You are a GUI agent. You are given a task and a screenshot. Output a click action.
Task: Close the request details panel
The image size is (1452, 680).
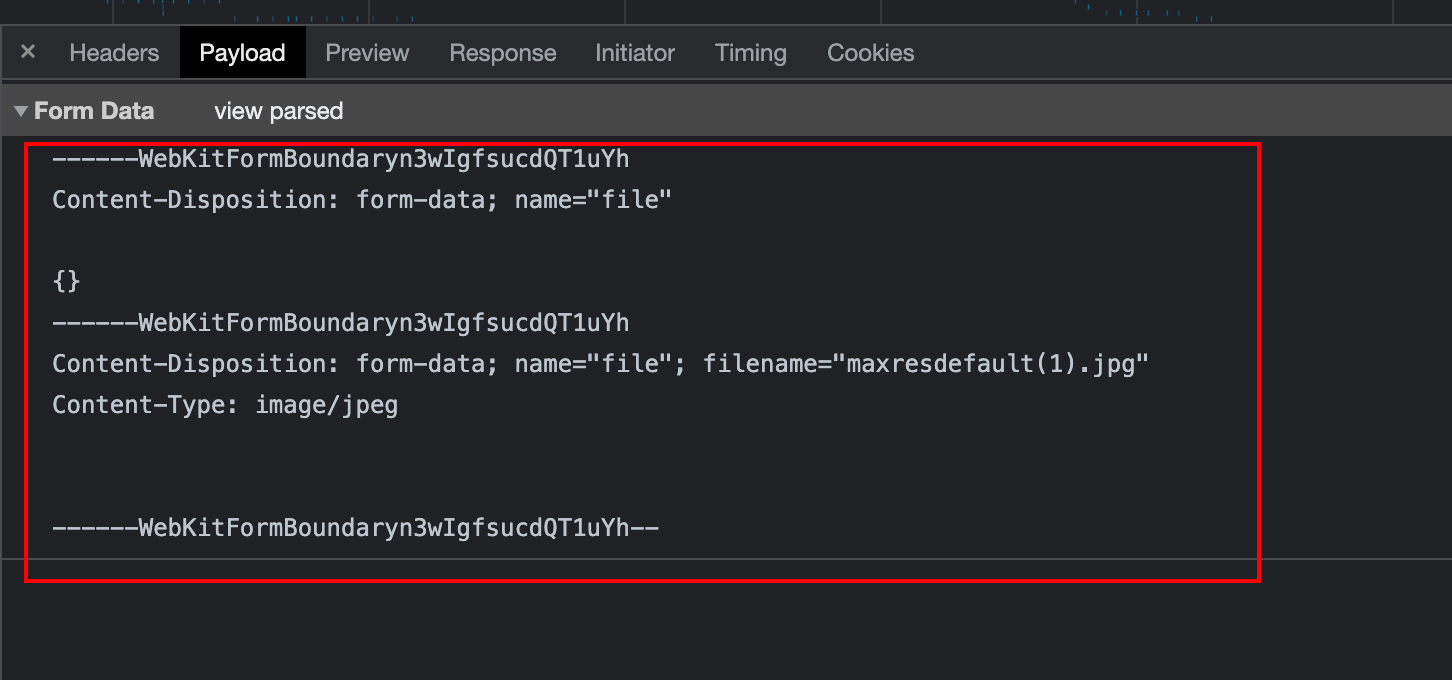(28, 52)
